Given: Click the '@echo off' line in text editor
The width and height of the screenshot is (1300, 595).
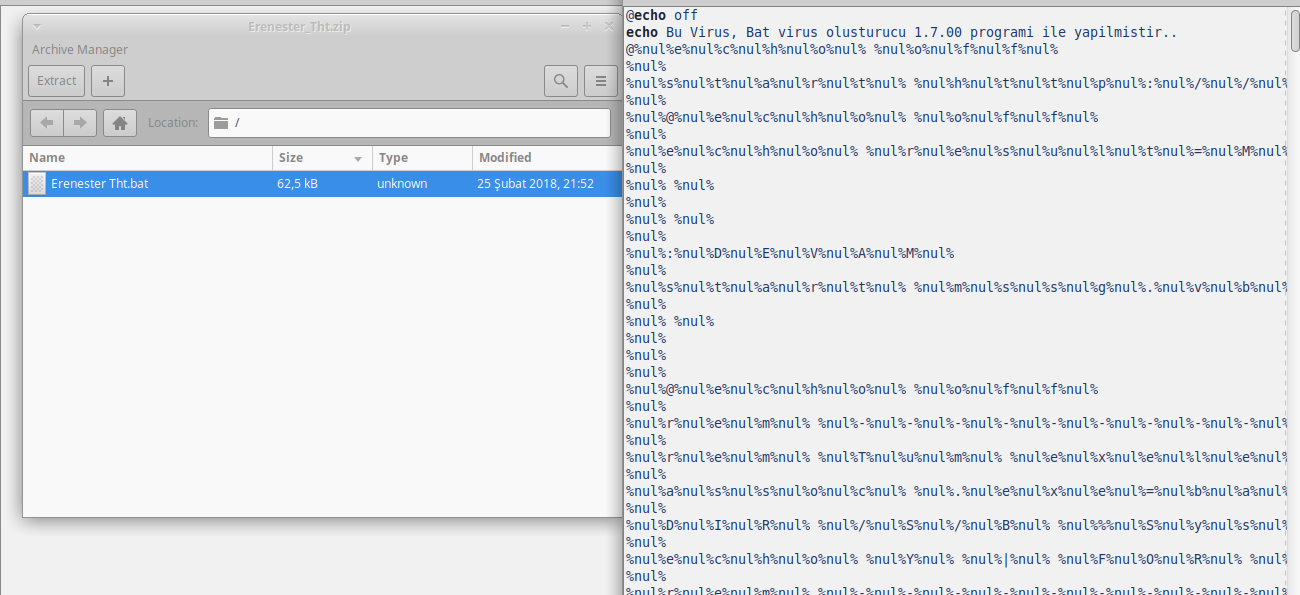Looking at the screenshot, I should (x=662, y=15).
